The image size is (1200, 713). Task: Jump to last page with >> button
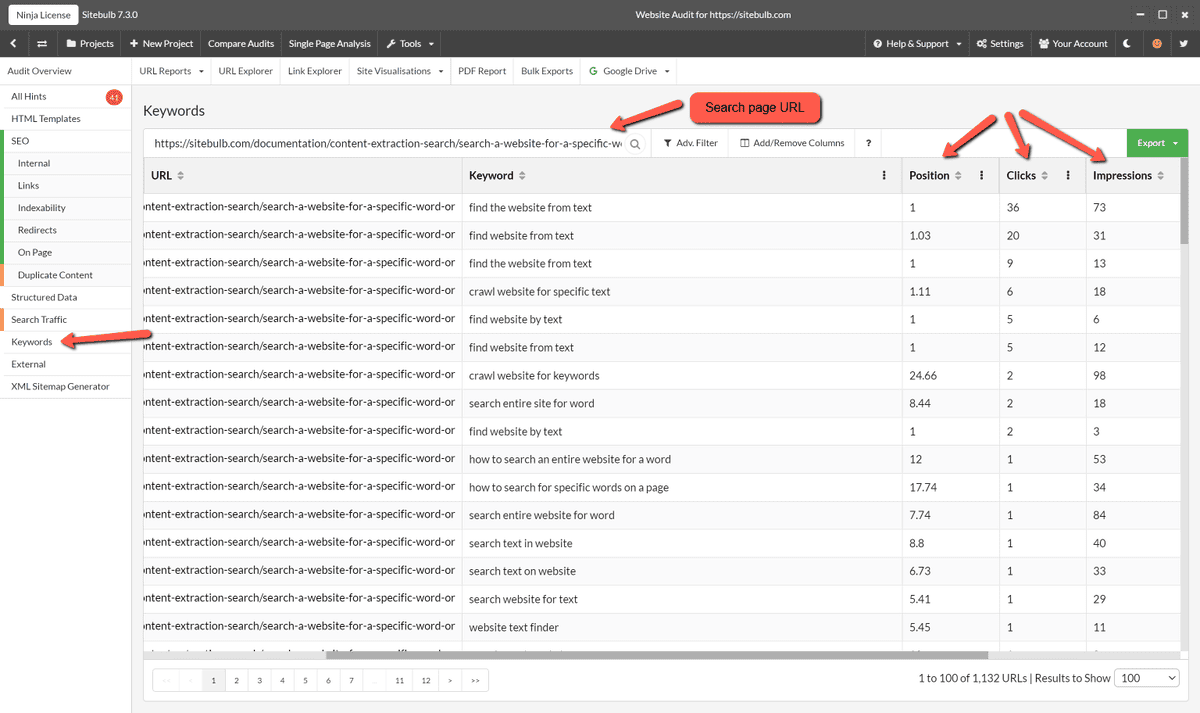click(x=475, y=680)
